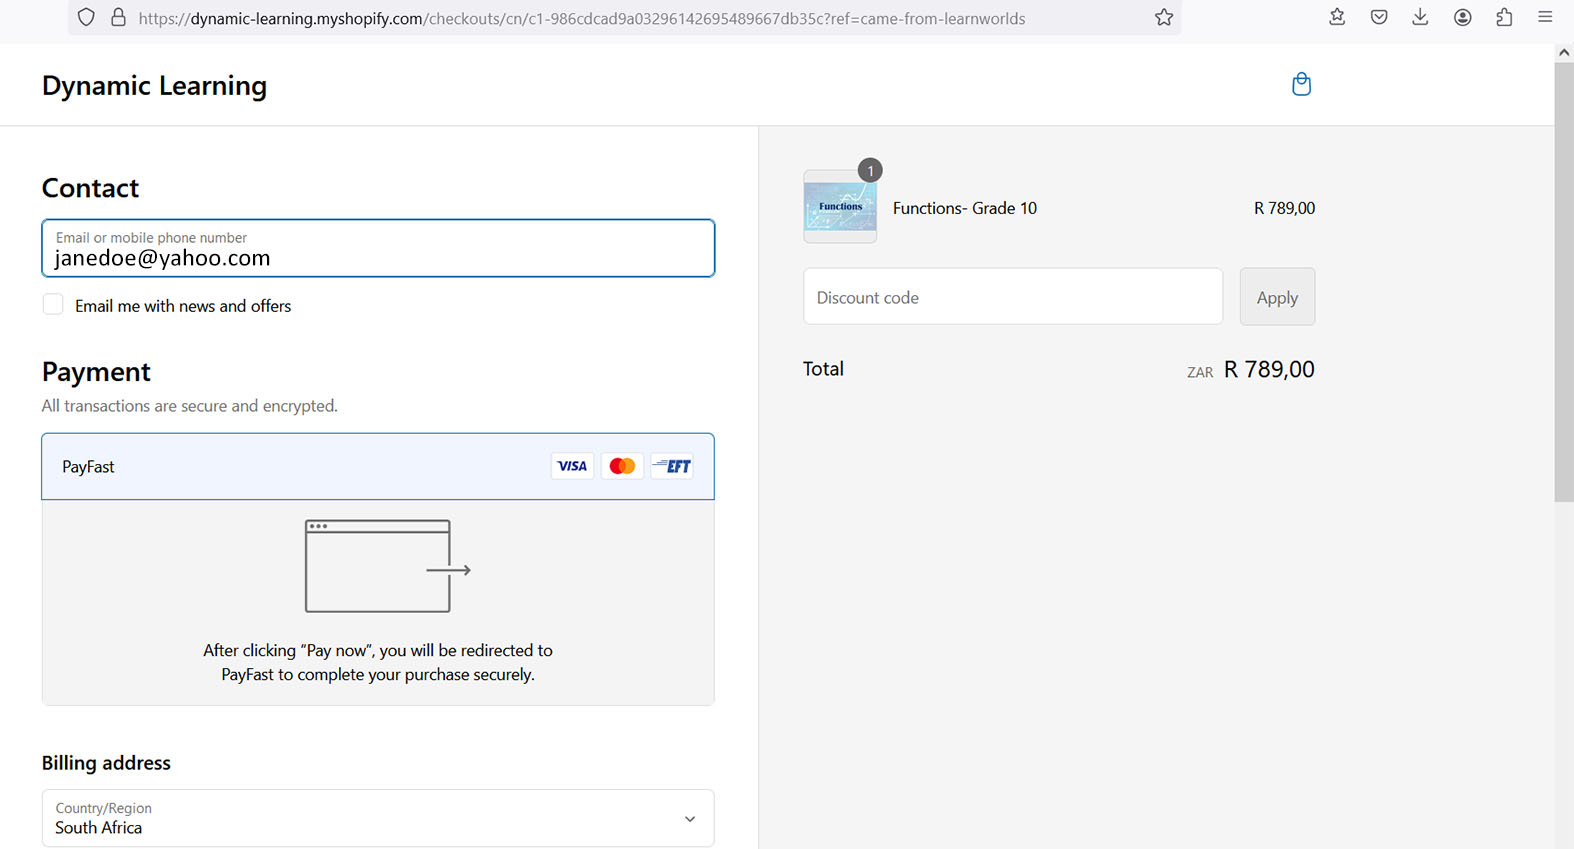Open the Pocket save icon
1574x849 pixels.
point(1379,17)
